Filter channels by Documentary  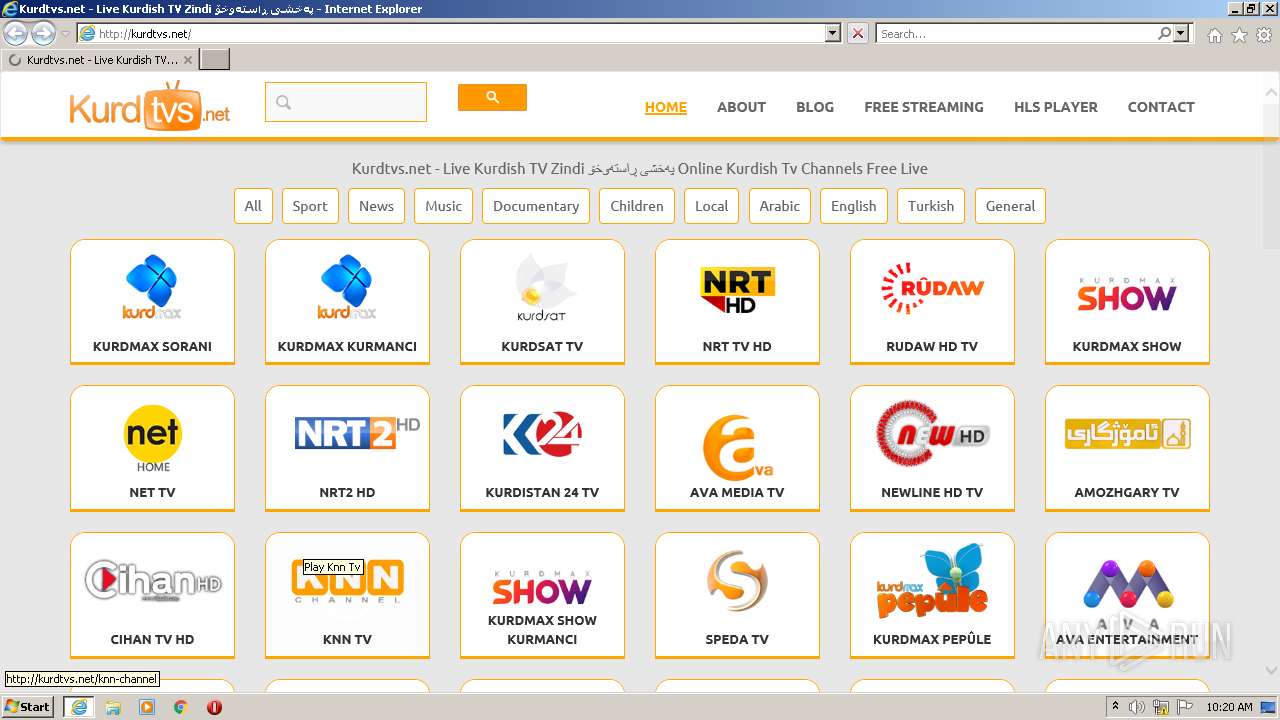536,206
